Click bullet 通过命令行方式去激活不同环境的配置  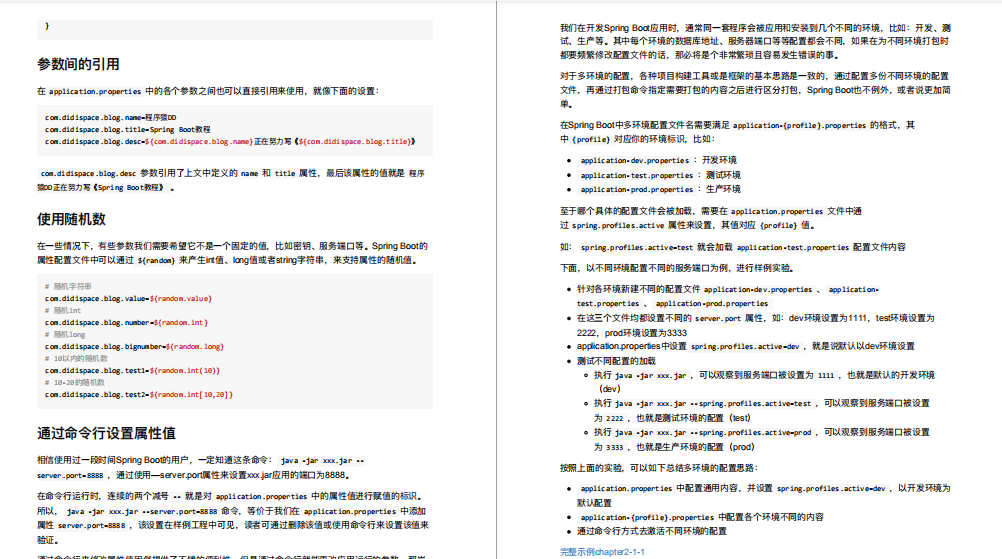click(x=651, y=532)
